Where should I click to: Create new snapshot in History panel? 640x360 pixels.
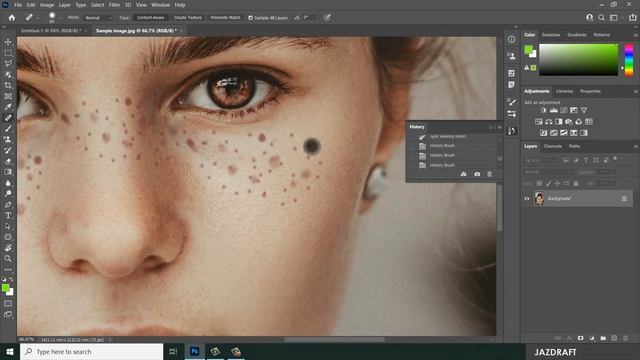pyautogui.click(x=477, y=174)
